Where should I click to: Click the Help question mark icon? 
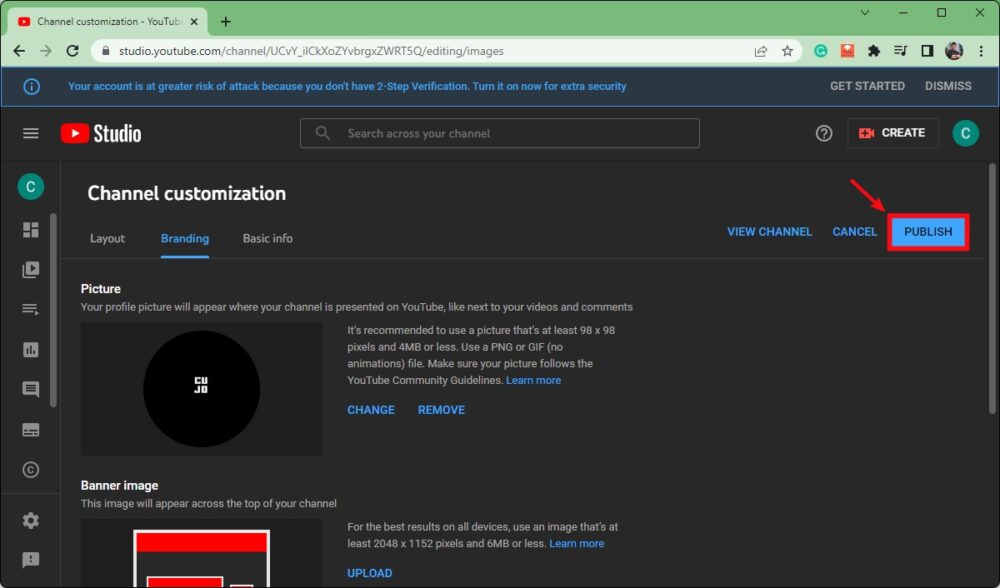824,133
